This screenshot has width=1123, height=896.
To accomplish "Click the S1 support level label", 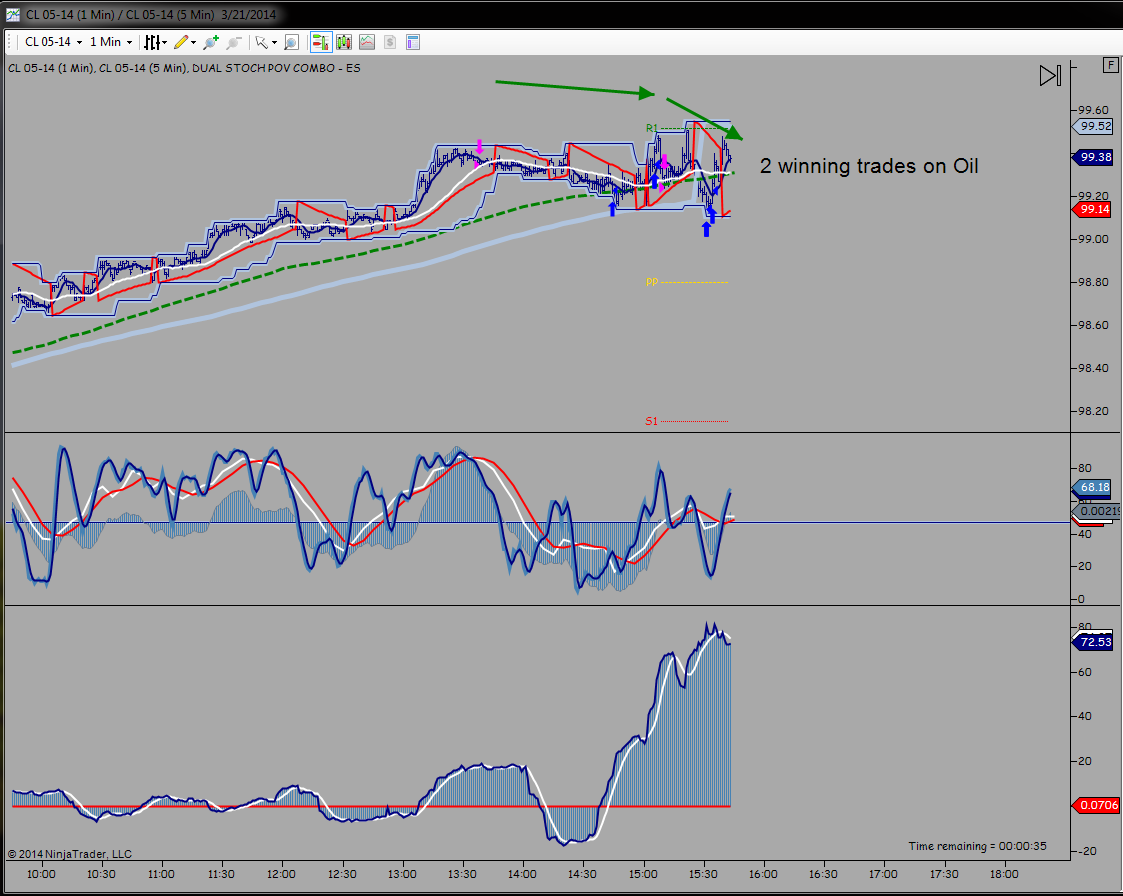I will click(651, 421).
